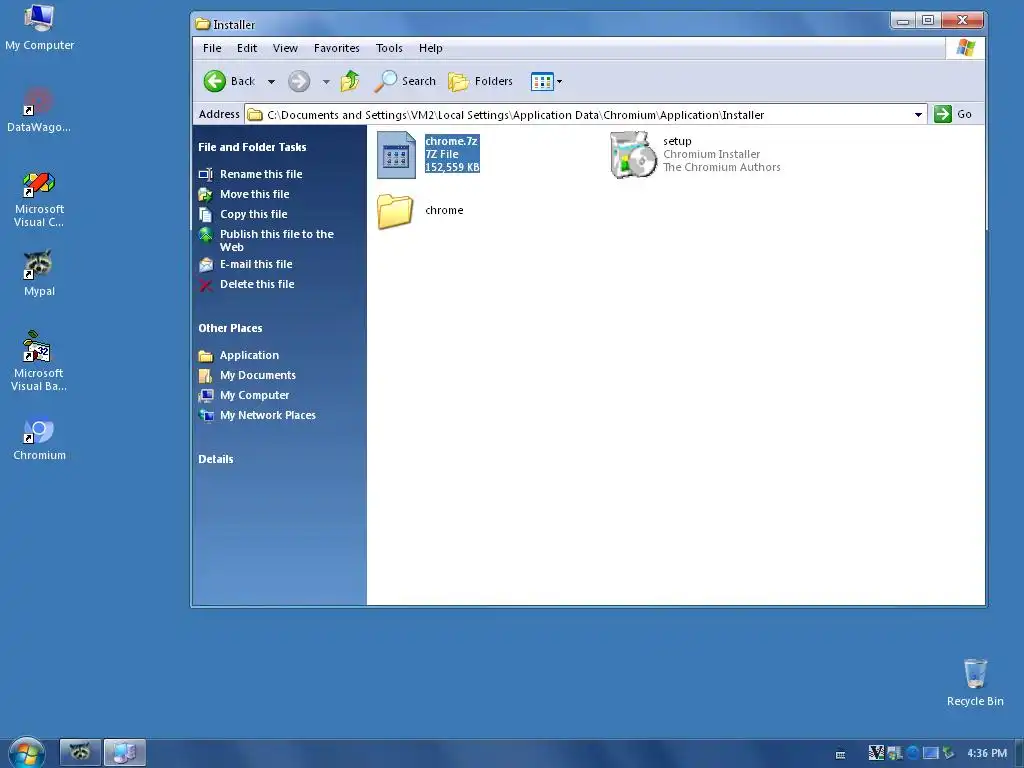The height and width of the screenshot is (768, 1024).
Task: Expand the Forward history dropdown arrow
Action: coord(326,82)
